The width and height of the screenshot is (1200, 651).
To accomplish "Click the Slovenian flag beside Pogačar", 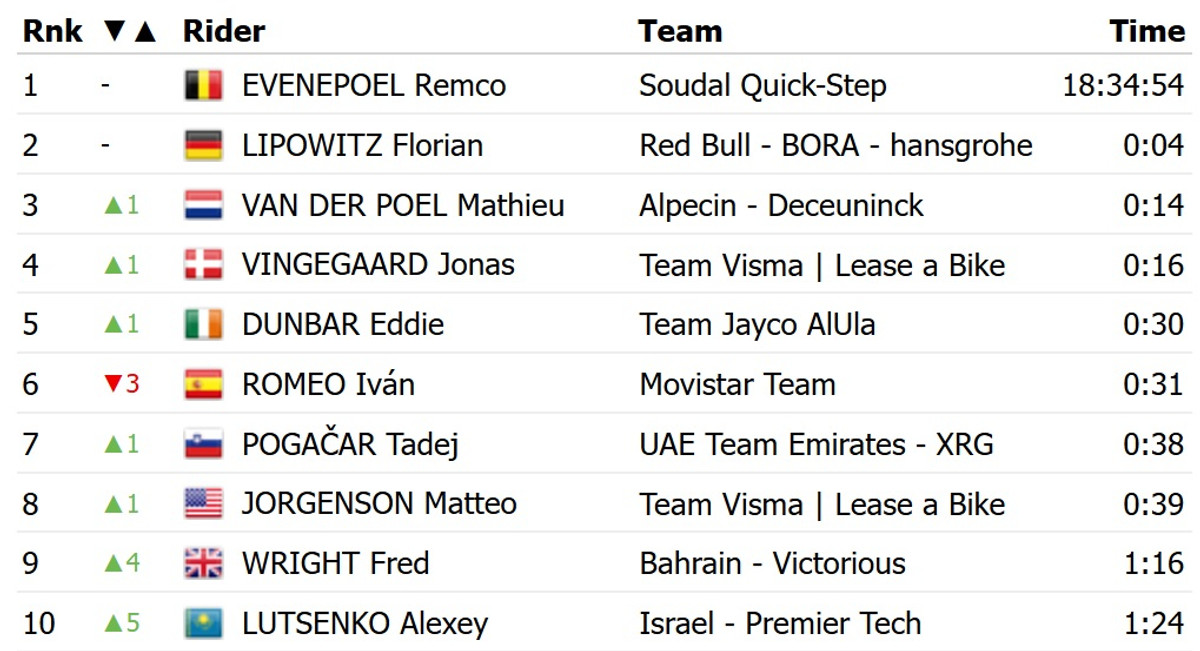I will tap(203, 444).
